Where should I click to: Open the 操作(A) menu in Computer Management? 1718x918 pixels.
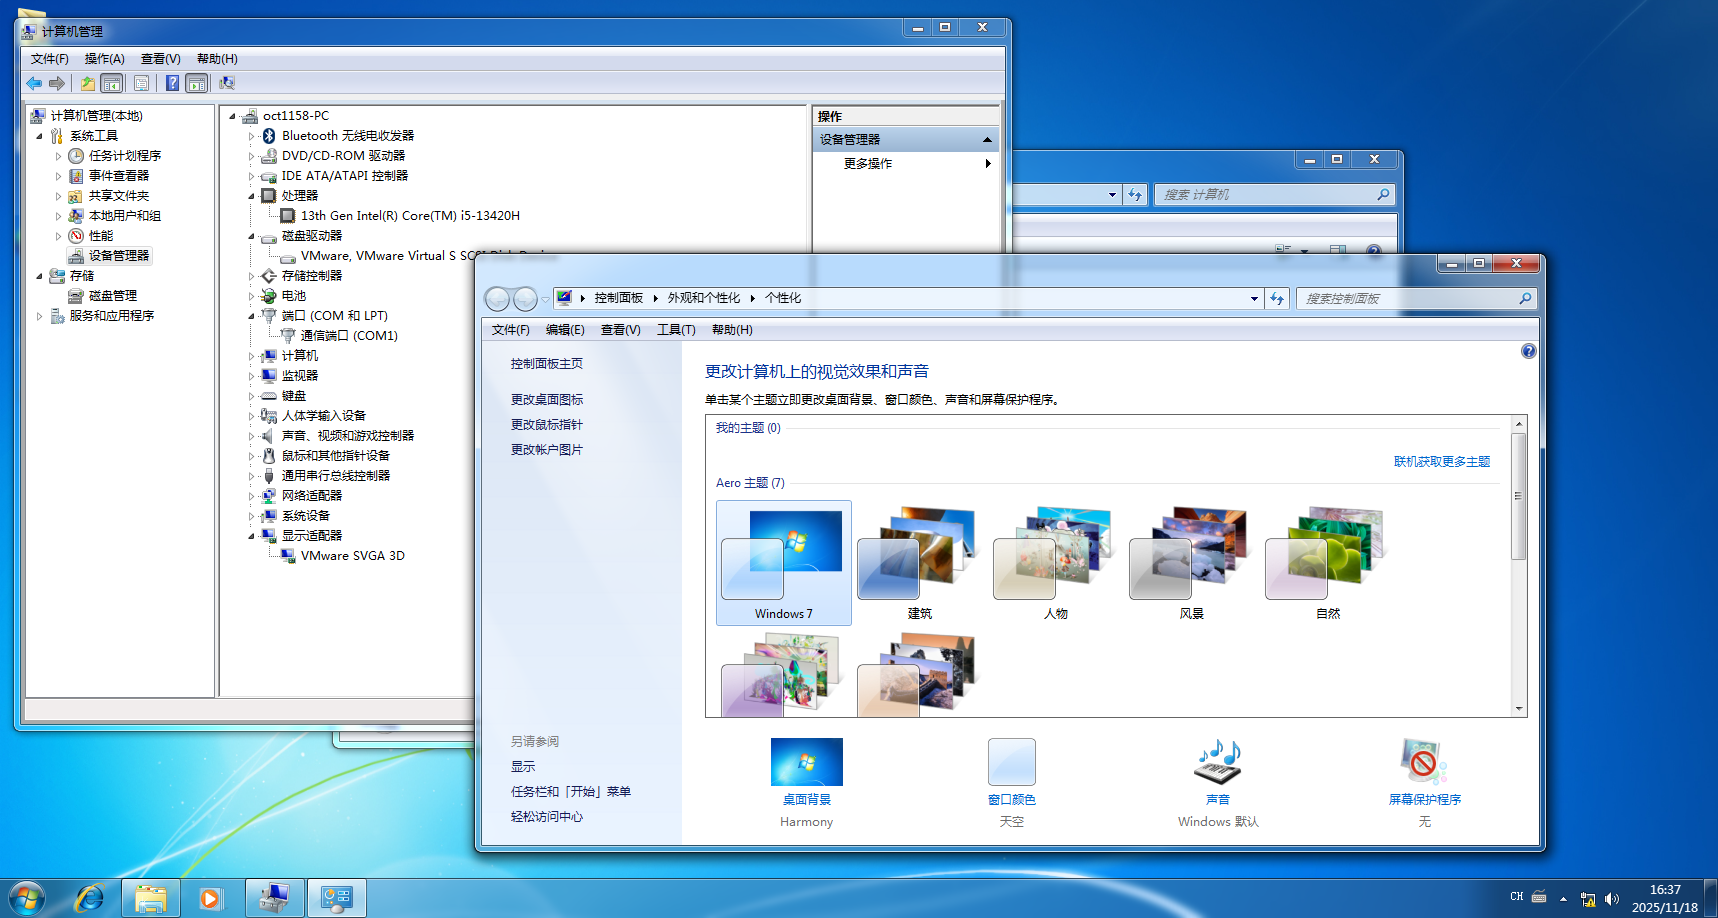[104, 59]
